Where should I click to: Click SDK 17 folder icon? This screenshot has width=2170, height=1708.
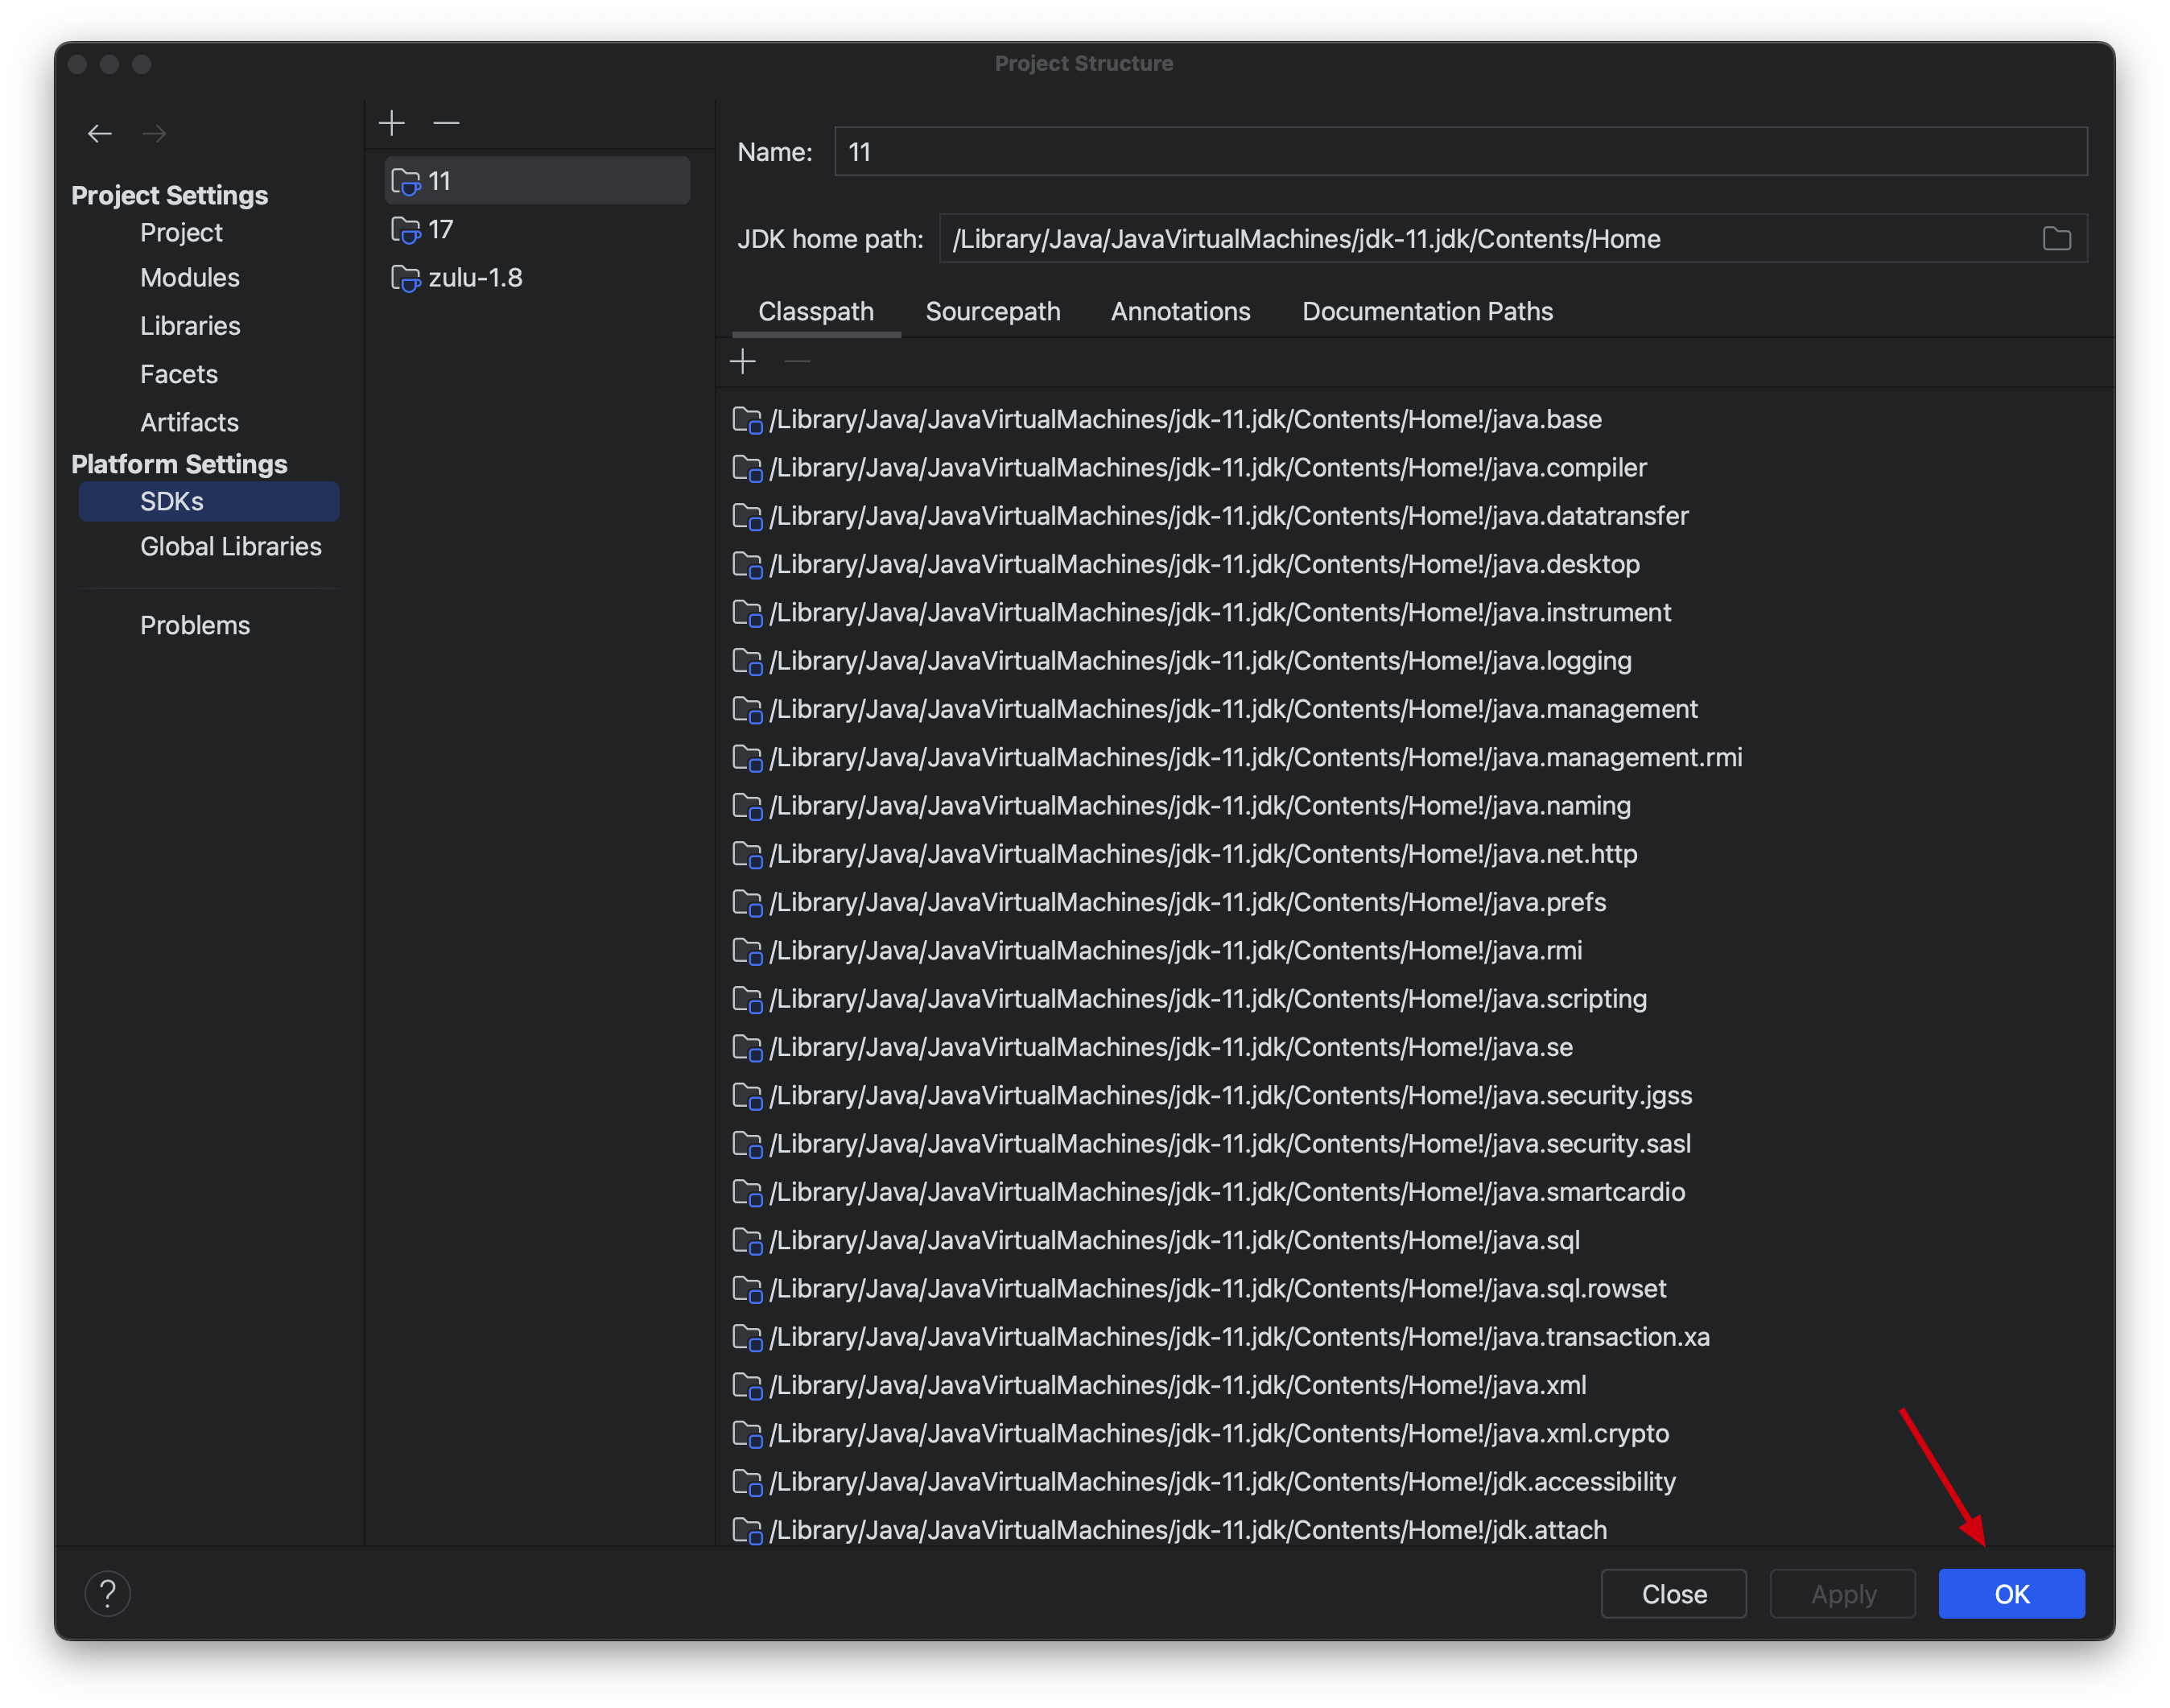pyautogui.click(x=405, y=231)
